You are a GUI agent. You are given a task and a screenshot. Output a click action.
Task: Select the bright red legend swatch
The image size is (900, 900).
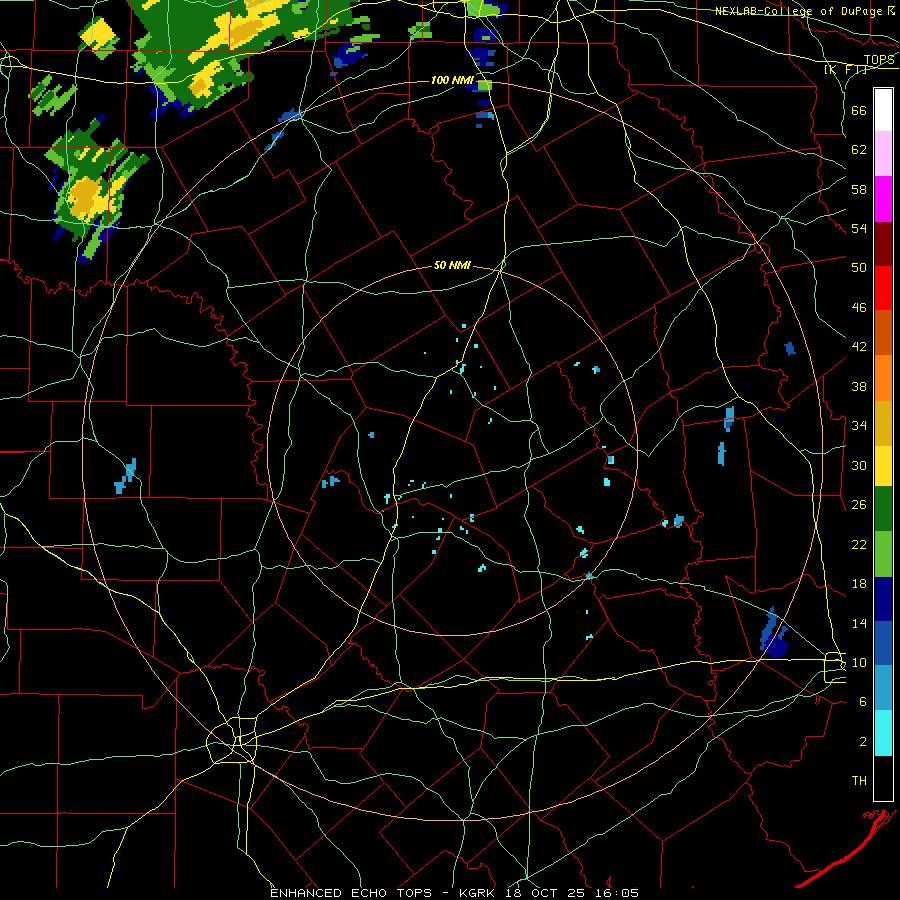[x=883, y=288]
